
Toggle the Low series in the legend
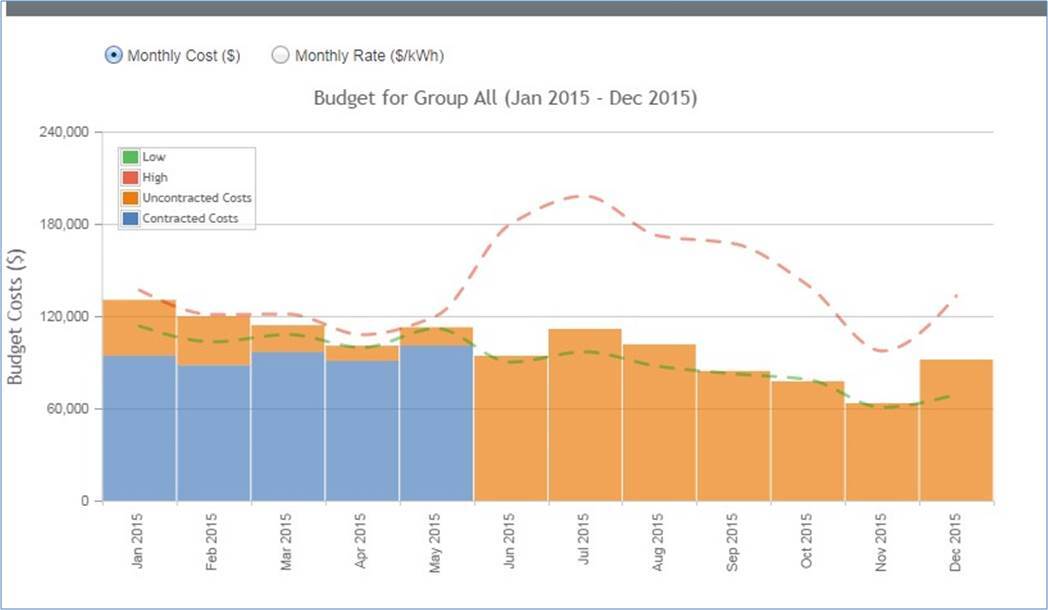coord(150,156)
